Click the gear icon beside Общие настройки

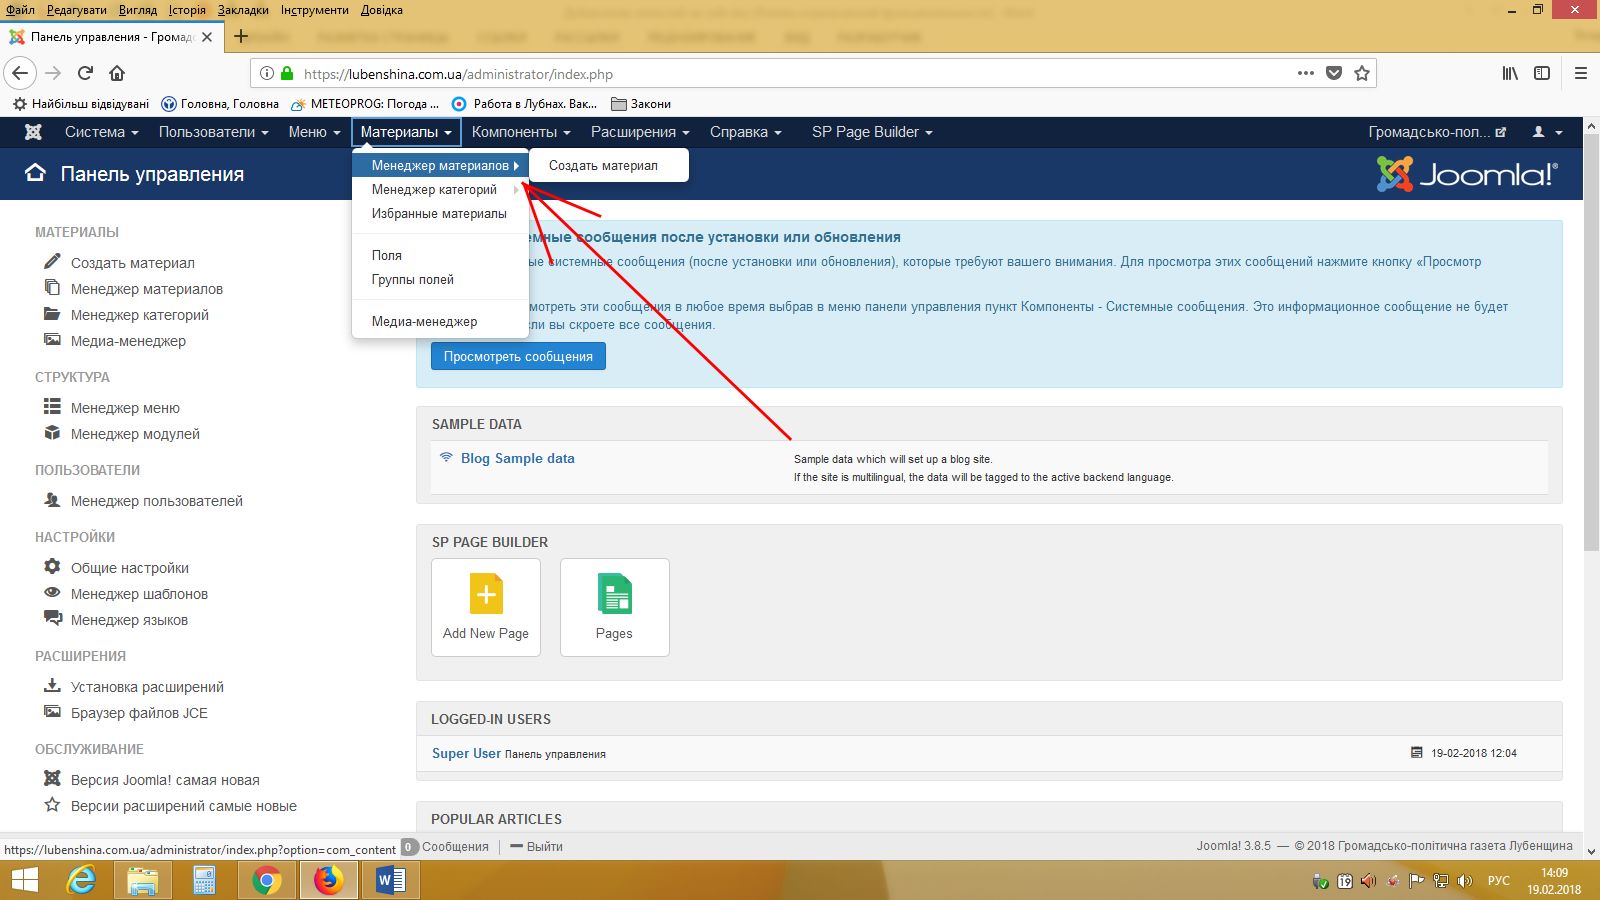pos(52,566)
